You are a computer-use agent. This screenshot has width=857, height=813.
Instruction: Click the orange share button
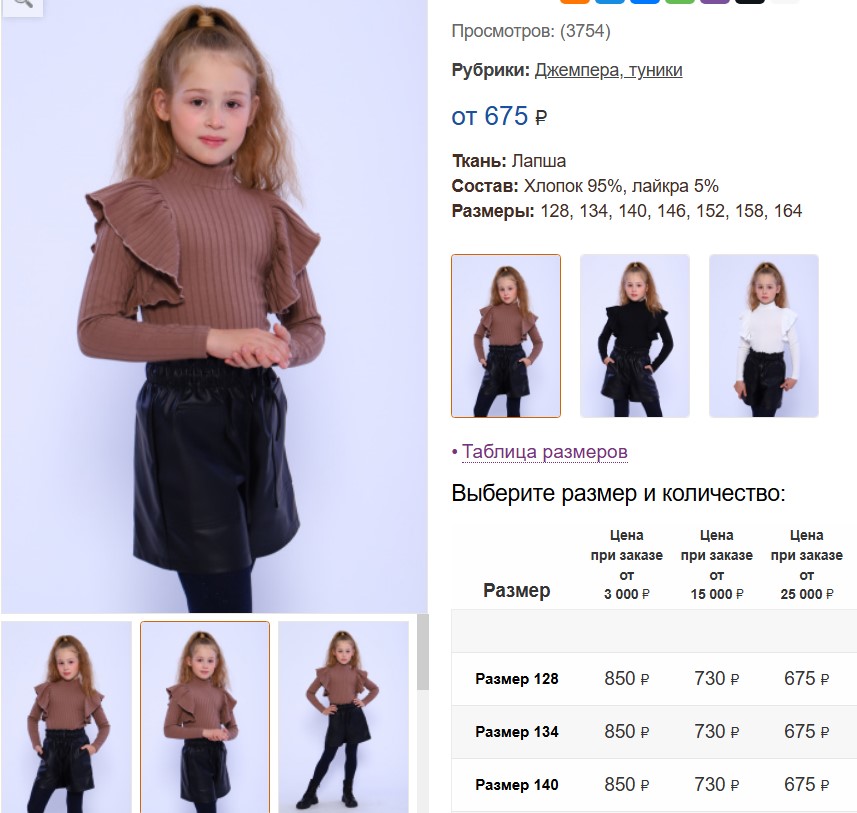click(574, 2)
